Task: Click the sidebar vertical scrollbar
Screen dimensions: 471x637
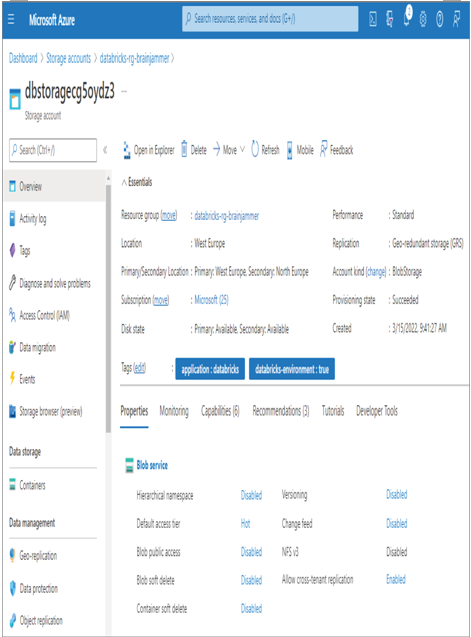Action: (108, 309)
